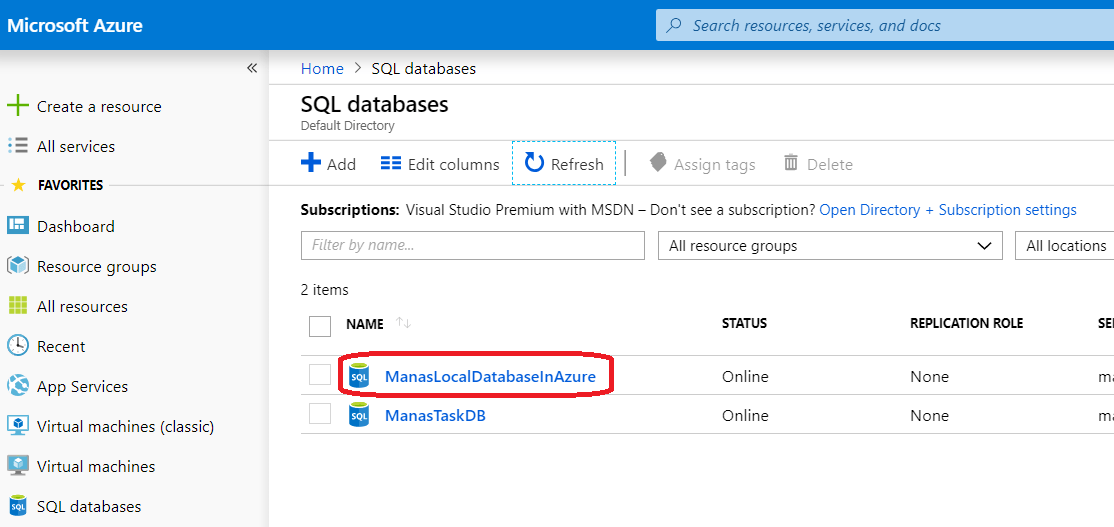Collapse the sidebar with double chevron
The height and width of the screenshot is (527, 1114).
pos(252,68)
